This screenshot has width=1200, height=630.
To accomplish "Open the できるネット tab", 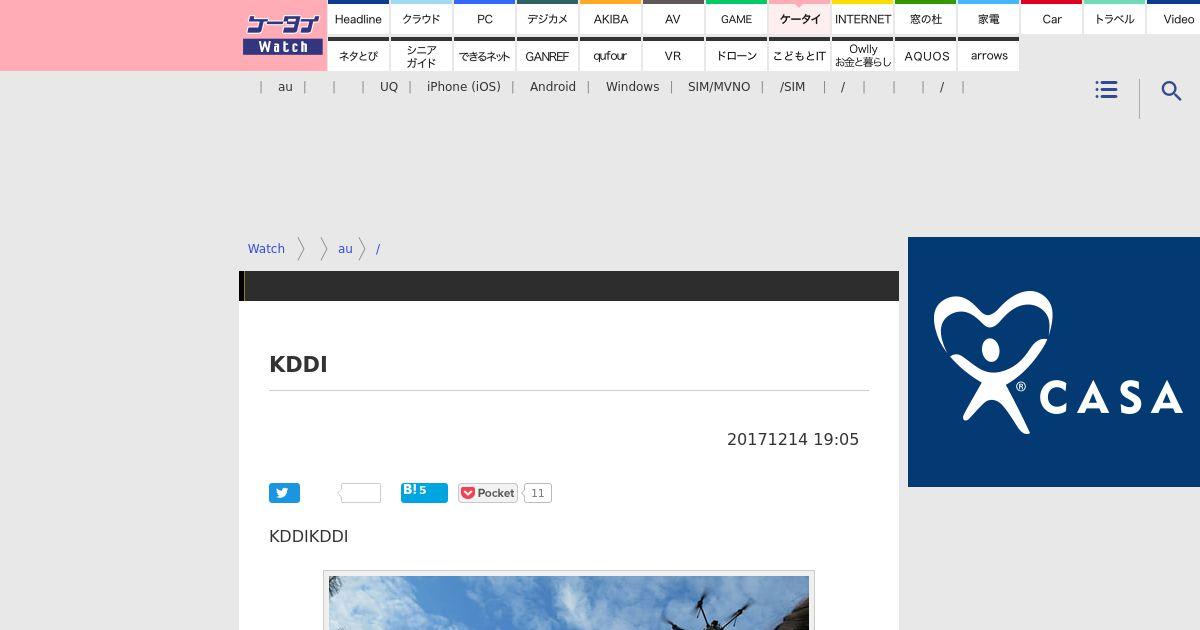I will [484, 55].
